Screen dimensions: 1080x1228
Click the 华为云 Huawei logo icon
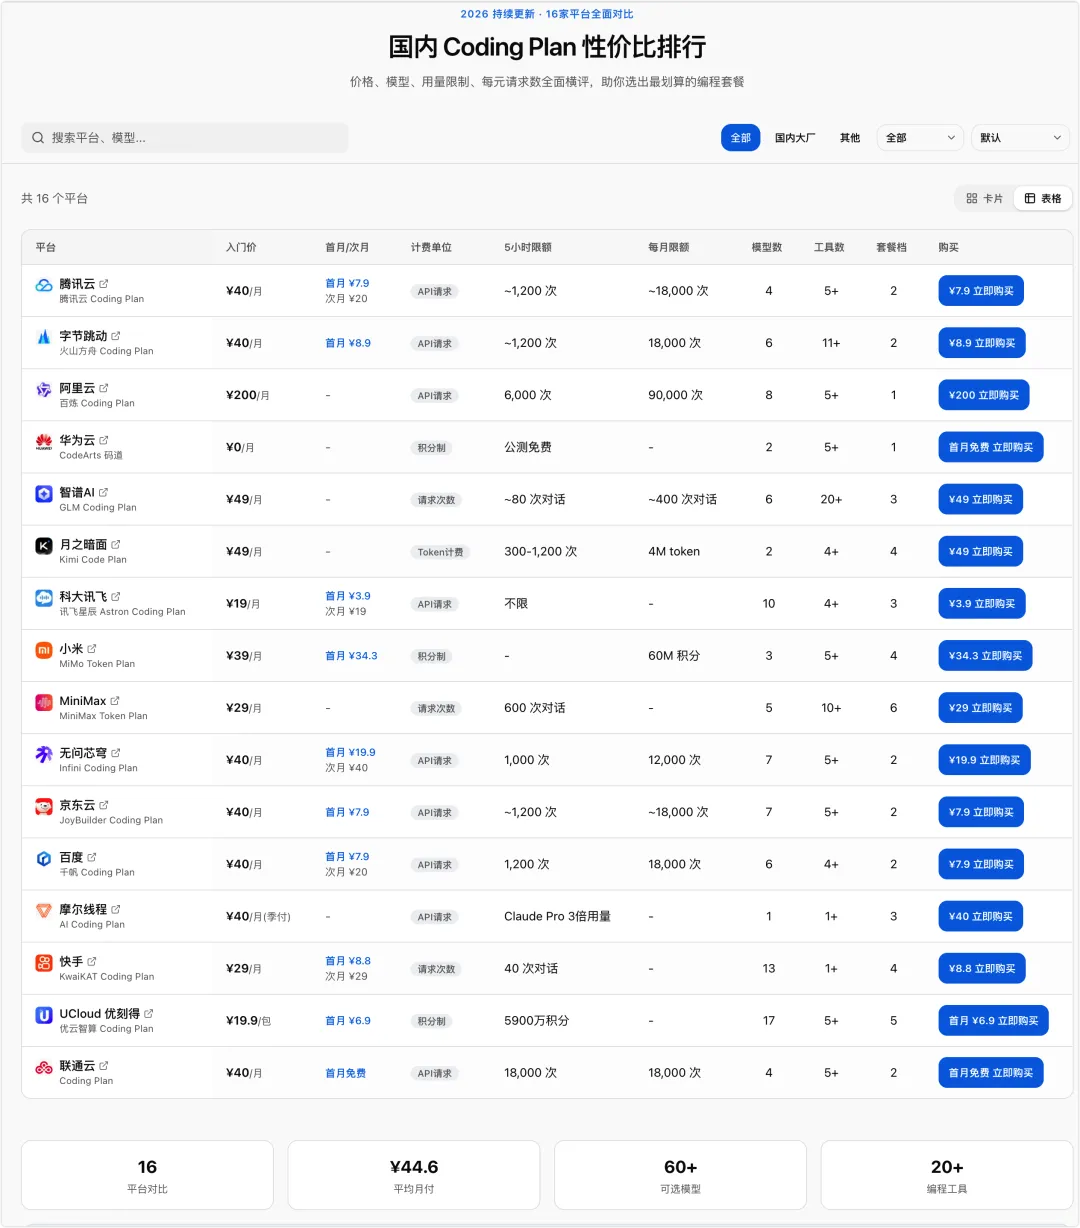[x=44, y=441]
